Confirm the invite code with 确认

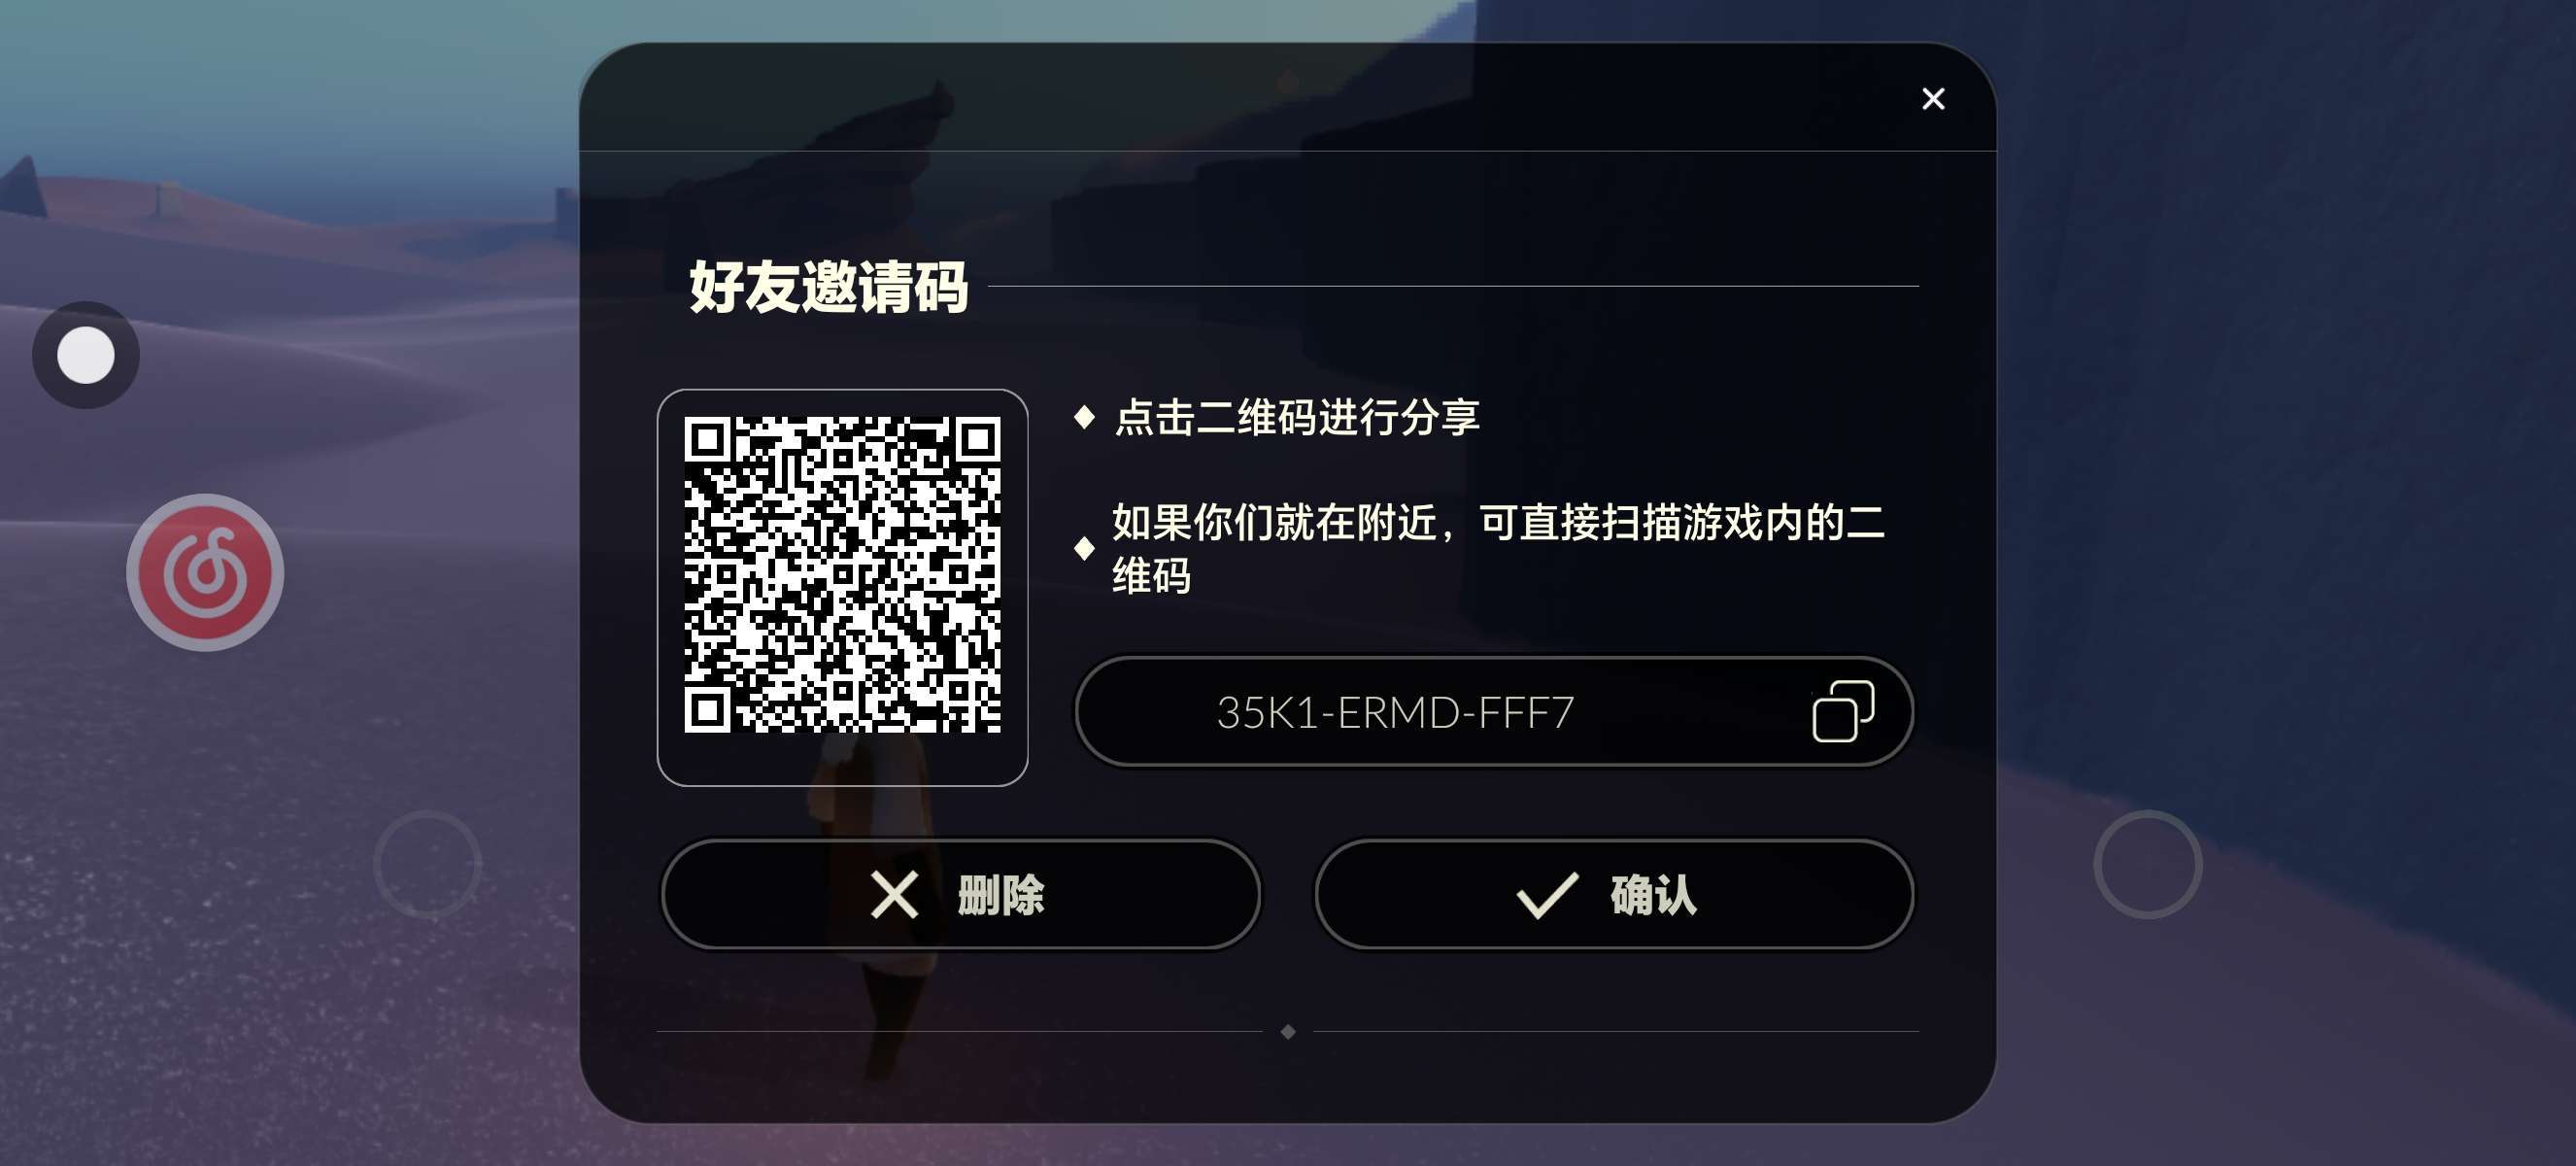(x=1614, y=894)
